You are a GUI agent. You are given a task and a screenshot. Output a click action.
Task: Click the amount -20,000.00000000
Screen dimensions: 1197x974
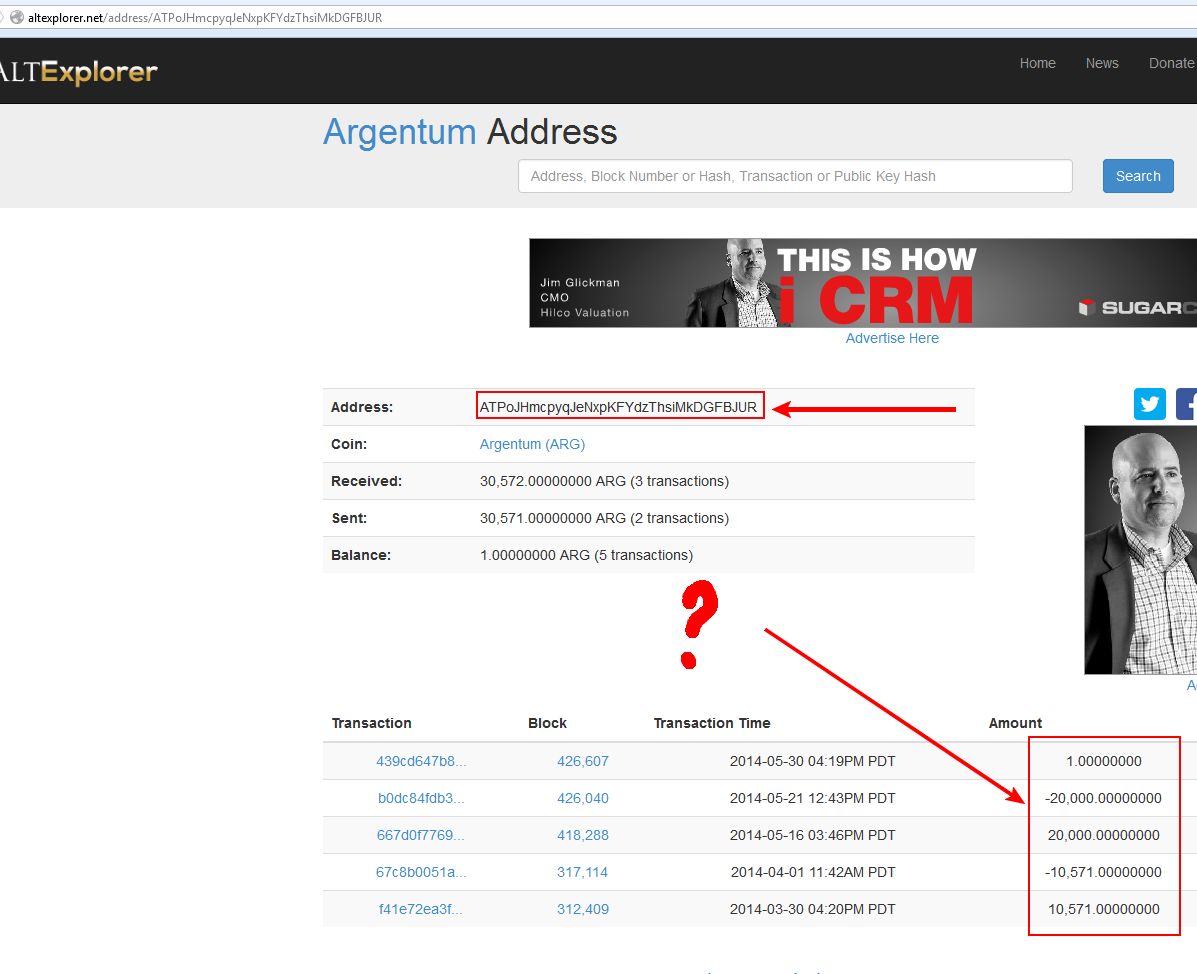tap(1103, 798)
